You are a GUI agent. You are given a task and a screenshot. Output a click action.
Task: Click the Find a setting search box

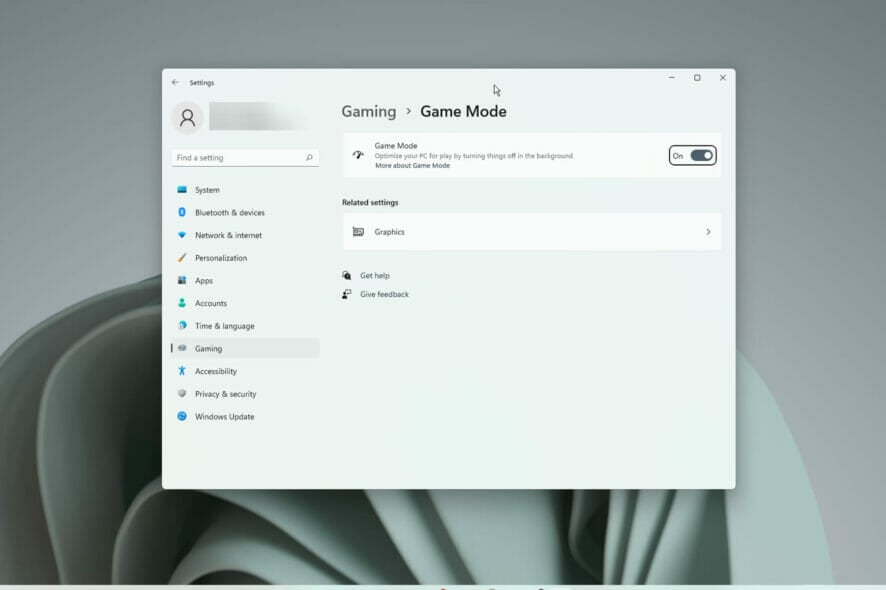click(245, 158)
